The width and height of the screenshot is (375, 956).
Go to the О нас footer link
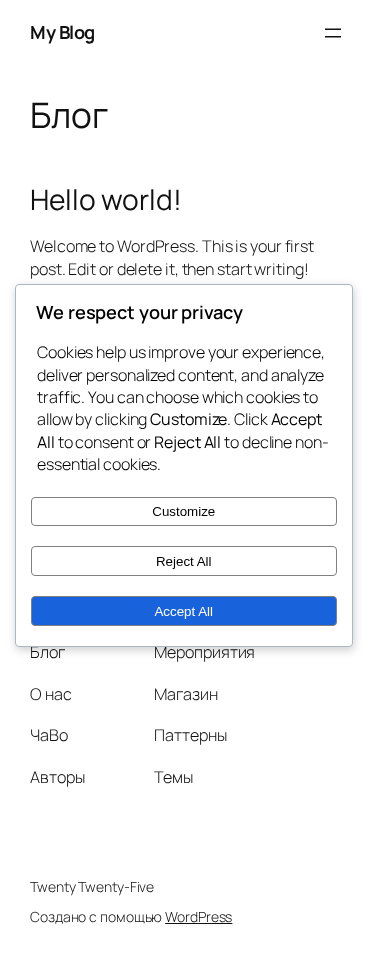(x=51, y=694)
